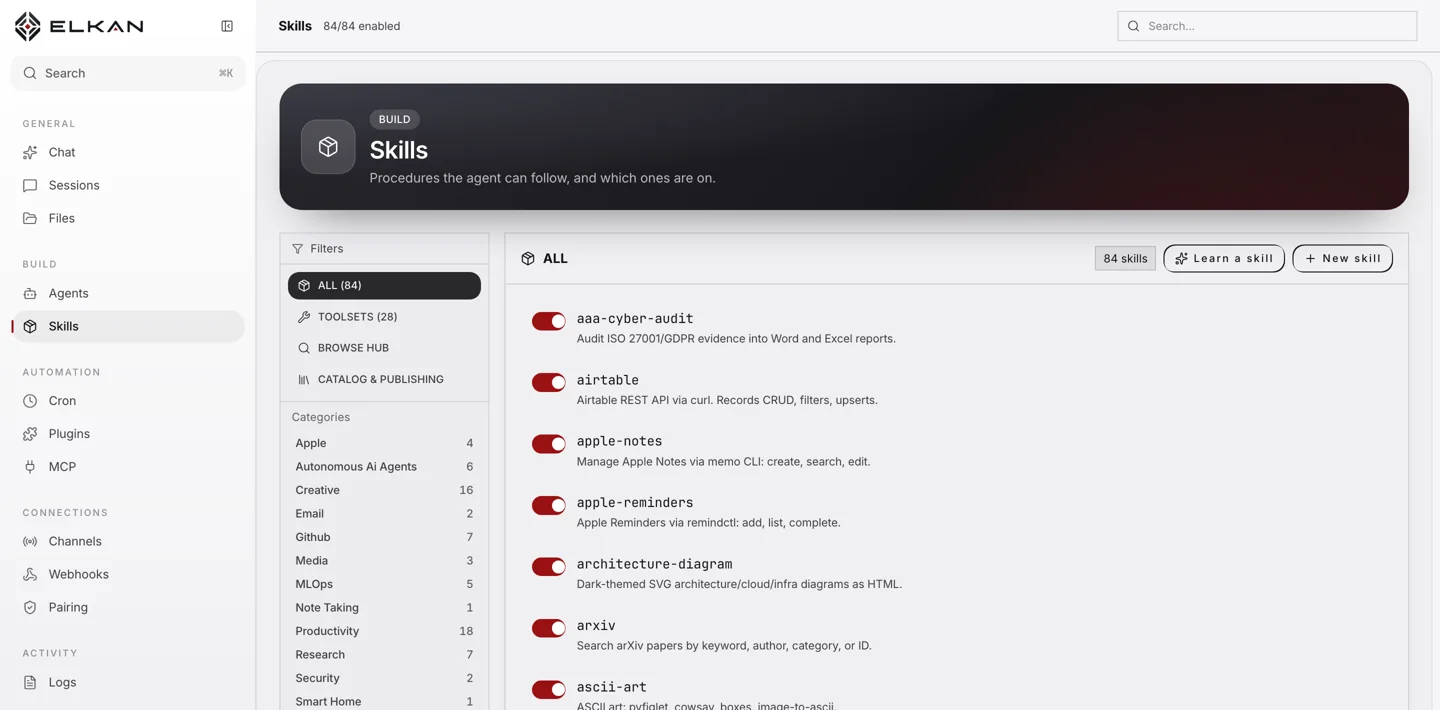The width and height of the screenshot is (1440, 710).
Task: Select the ALL (84) filter
Action: point(384,285)
